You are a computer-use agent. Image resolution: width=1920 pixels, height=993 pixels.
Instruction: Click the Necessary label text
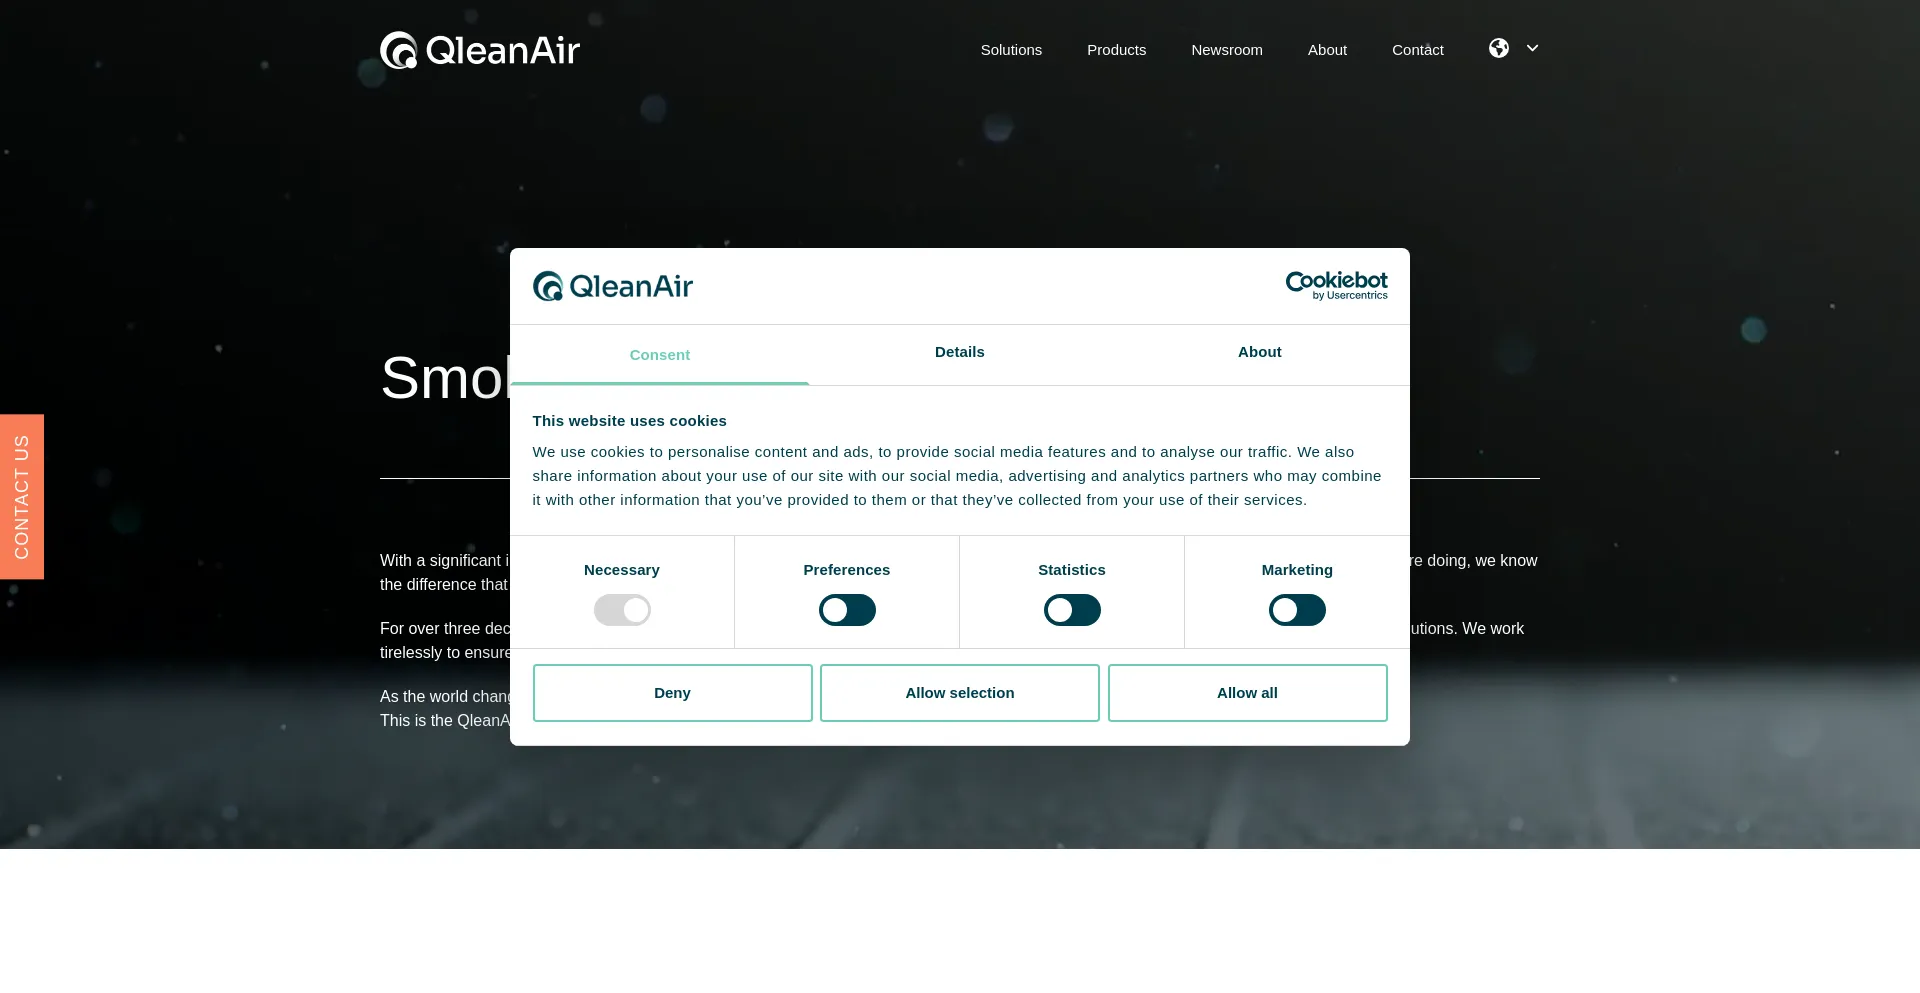tap(622, 570)
